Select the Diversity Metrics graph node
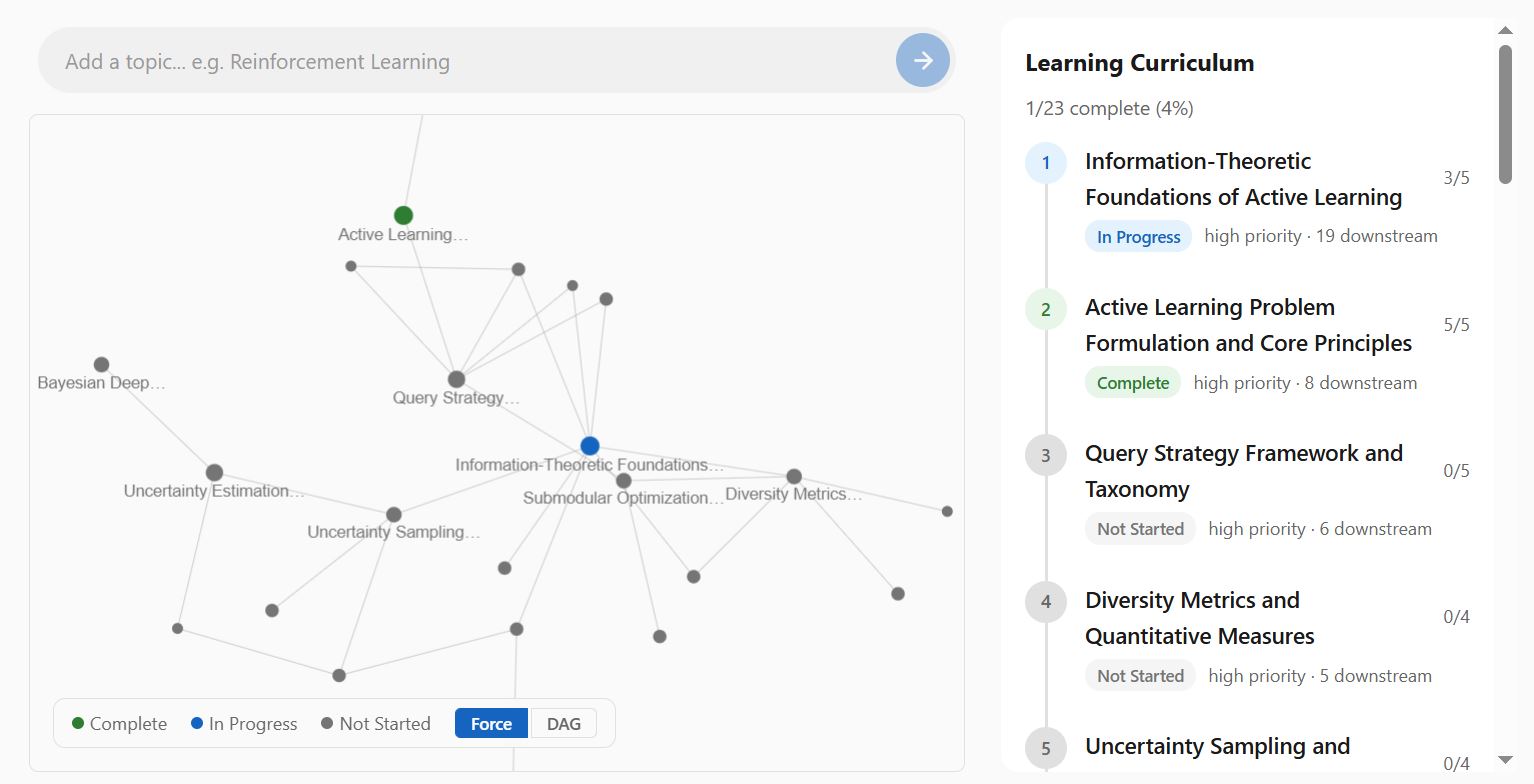The height and width of the screenshot is (784, 1534). (794, 477)
